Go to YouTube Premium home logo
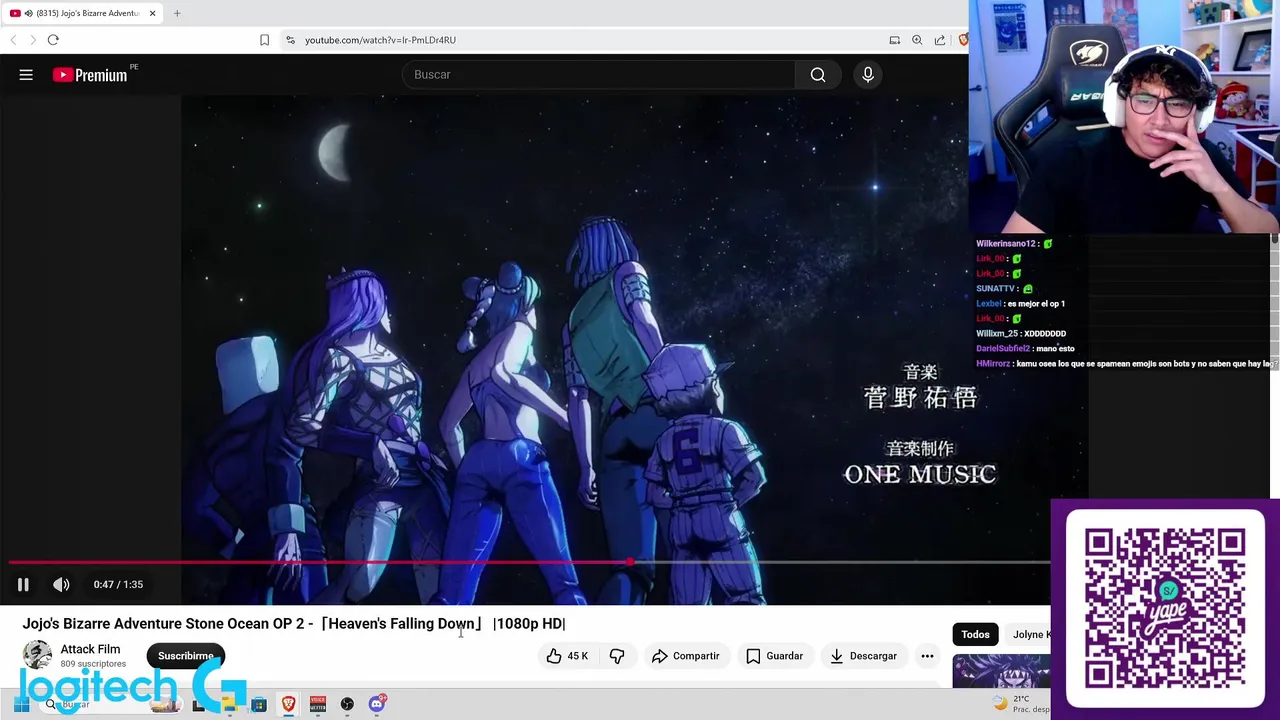The width and height of the screenshot is (1280, 720). [91, 75]
